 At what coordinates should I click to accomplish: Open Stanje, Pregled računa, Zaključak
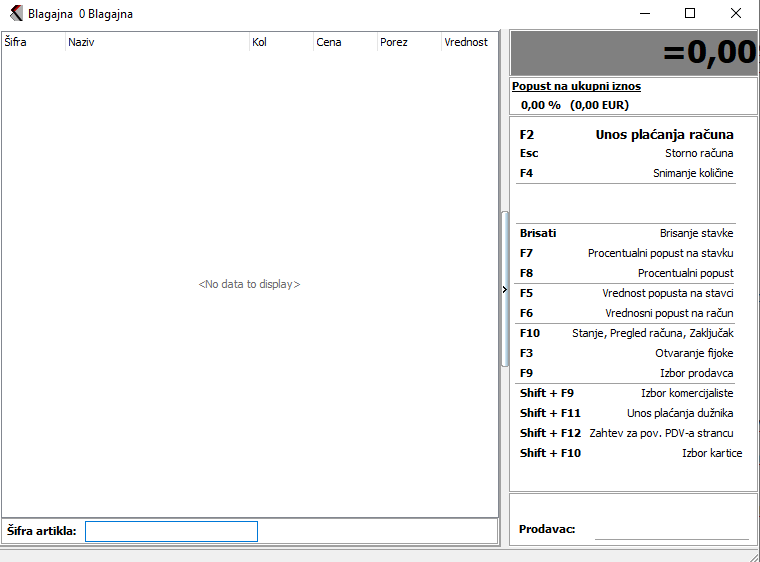pos(652,333)
